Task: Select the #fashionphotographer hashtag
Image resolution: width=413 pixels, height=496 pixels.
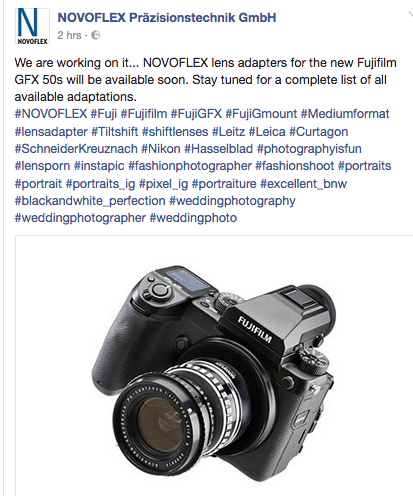Action: click(x=190, y=166)
